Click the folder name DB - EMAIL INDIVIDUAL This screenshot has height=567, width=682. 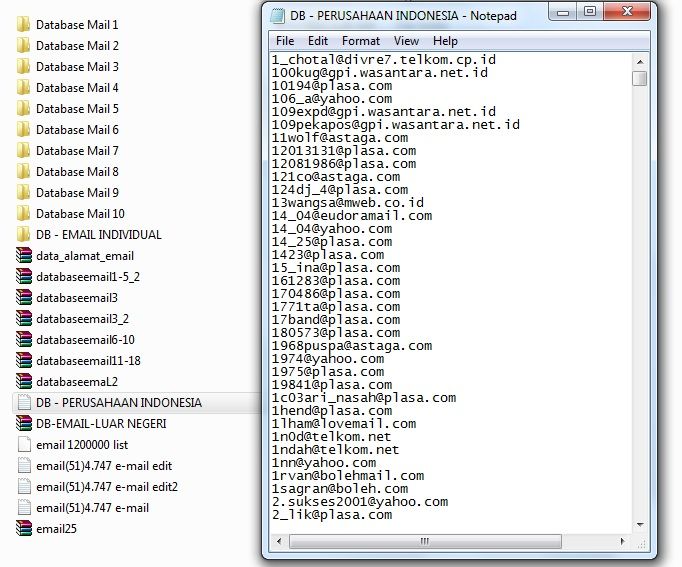coord(99,235)
